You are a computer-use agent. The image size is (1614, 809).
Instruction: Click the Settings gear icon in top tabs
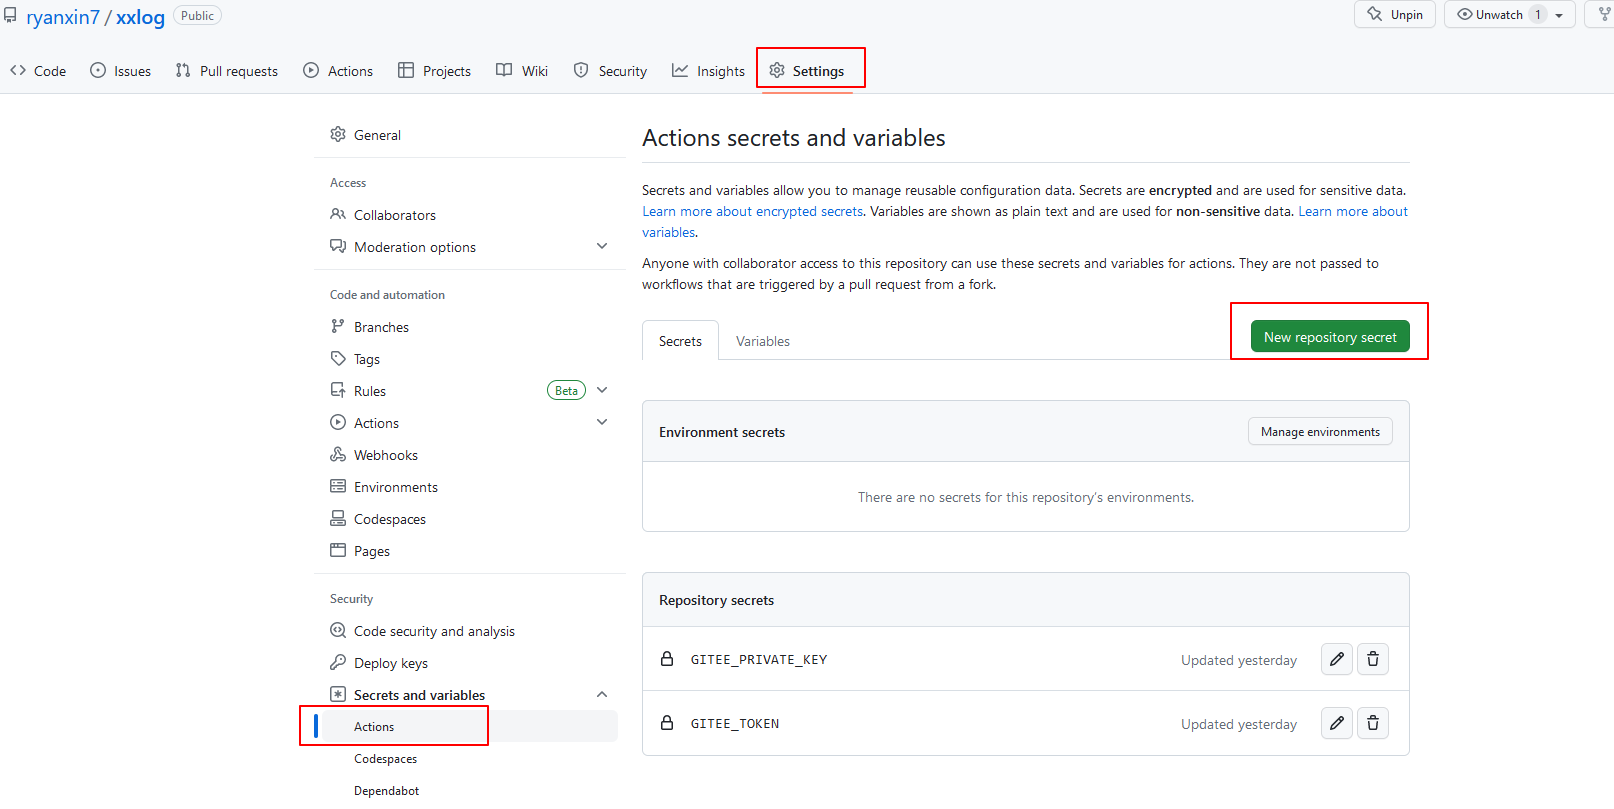(777, 70)
